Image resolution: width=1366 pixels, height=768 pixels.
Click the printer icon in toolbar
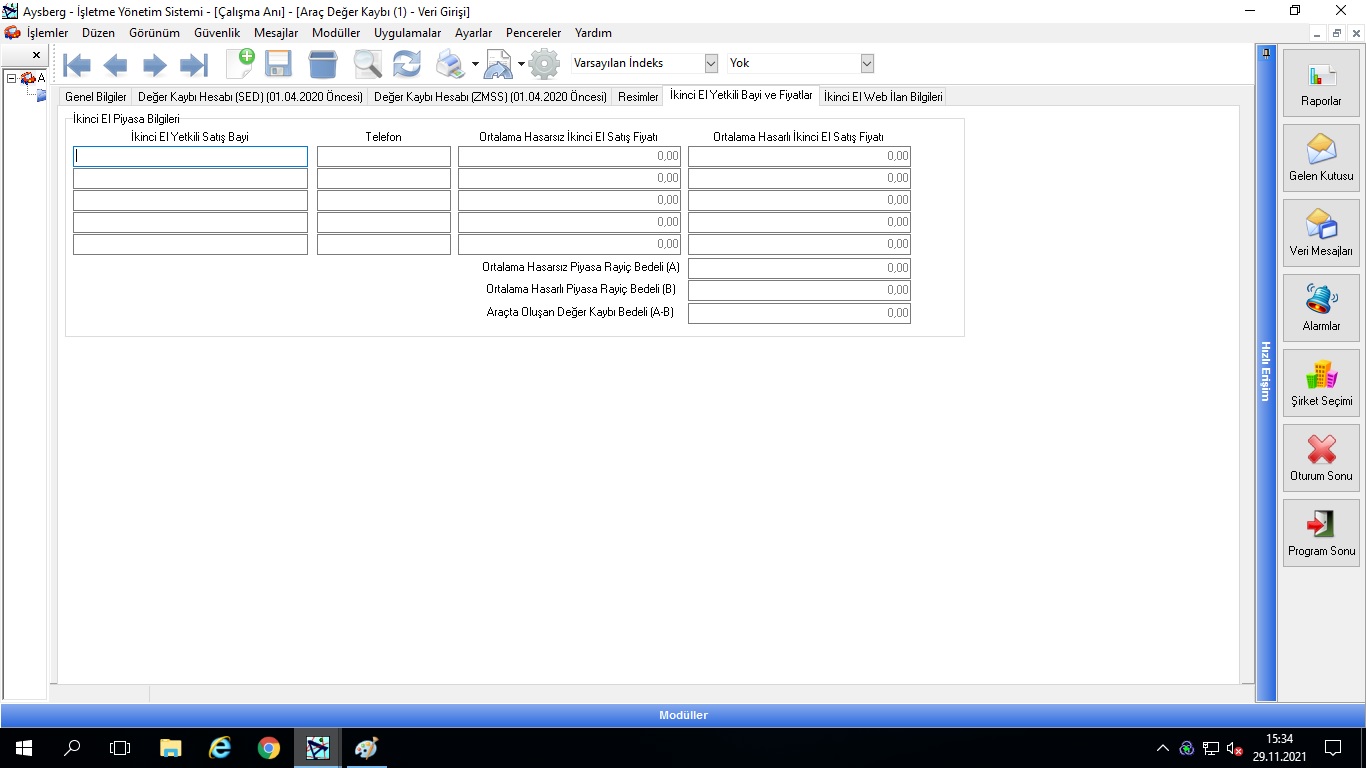[451, 65]
